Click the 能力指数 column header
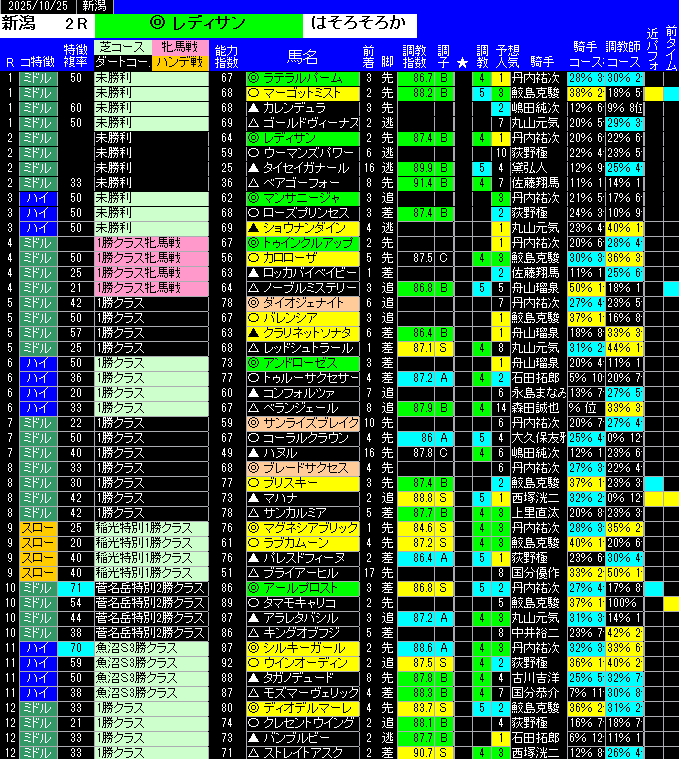Image resolution: width=679 pixels, height=759 pixels. coord(227,55)
